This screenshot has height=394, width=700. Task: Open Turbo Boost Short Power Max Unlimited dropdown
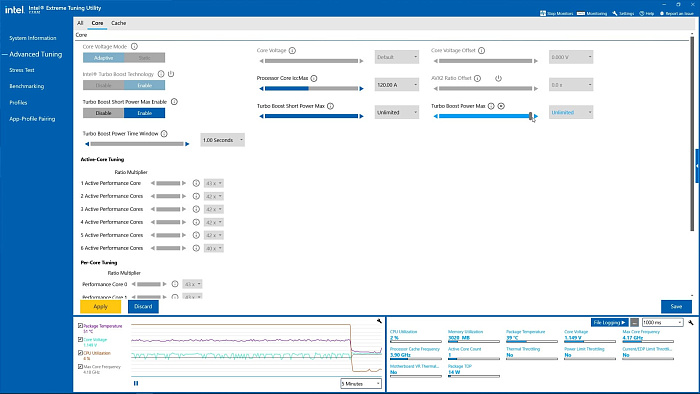397,112
